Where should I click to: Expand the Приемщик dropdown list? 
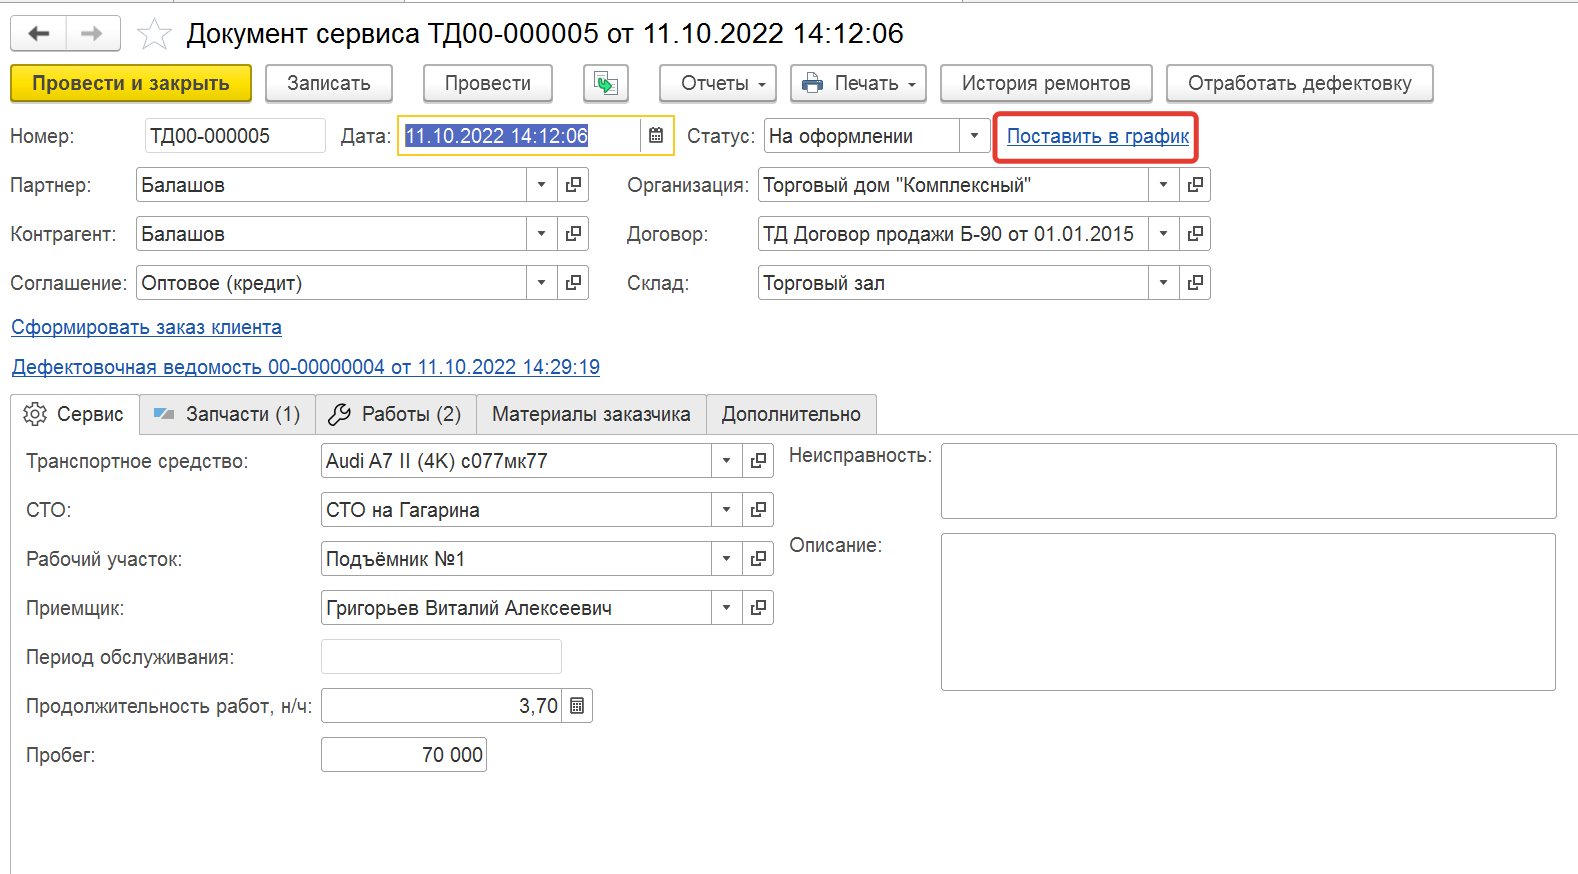pyautogui.click(x=726, y=608)
